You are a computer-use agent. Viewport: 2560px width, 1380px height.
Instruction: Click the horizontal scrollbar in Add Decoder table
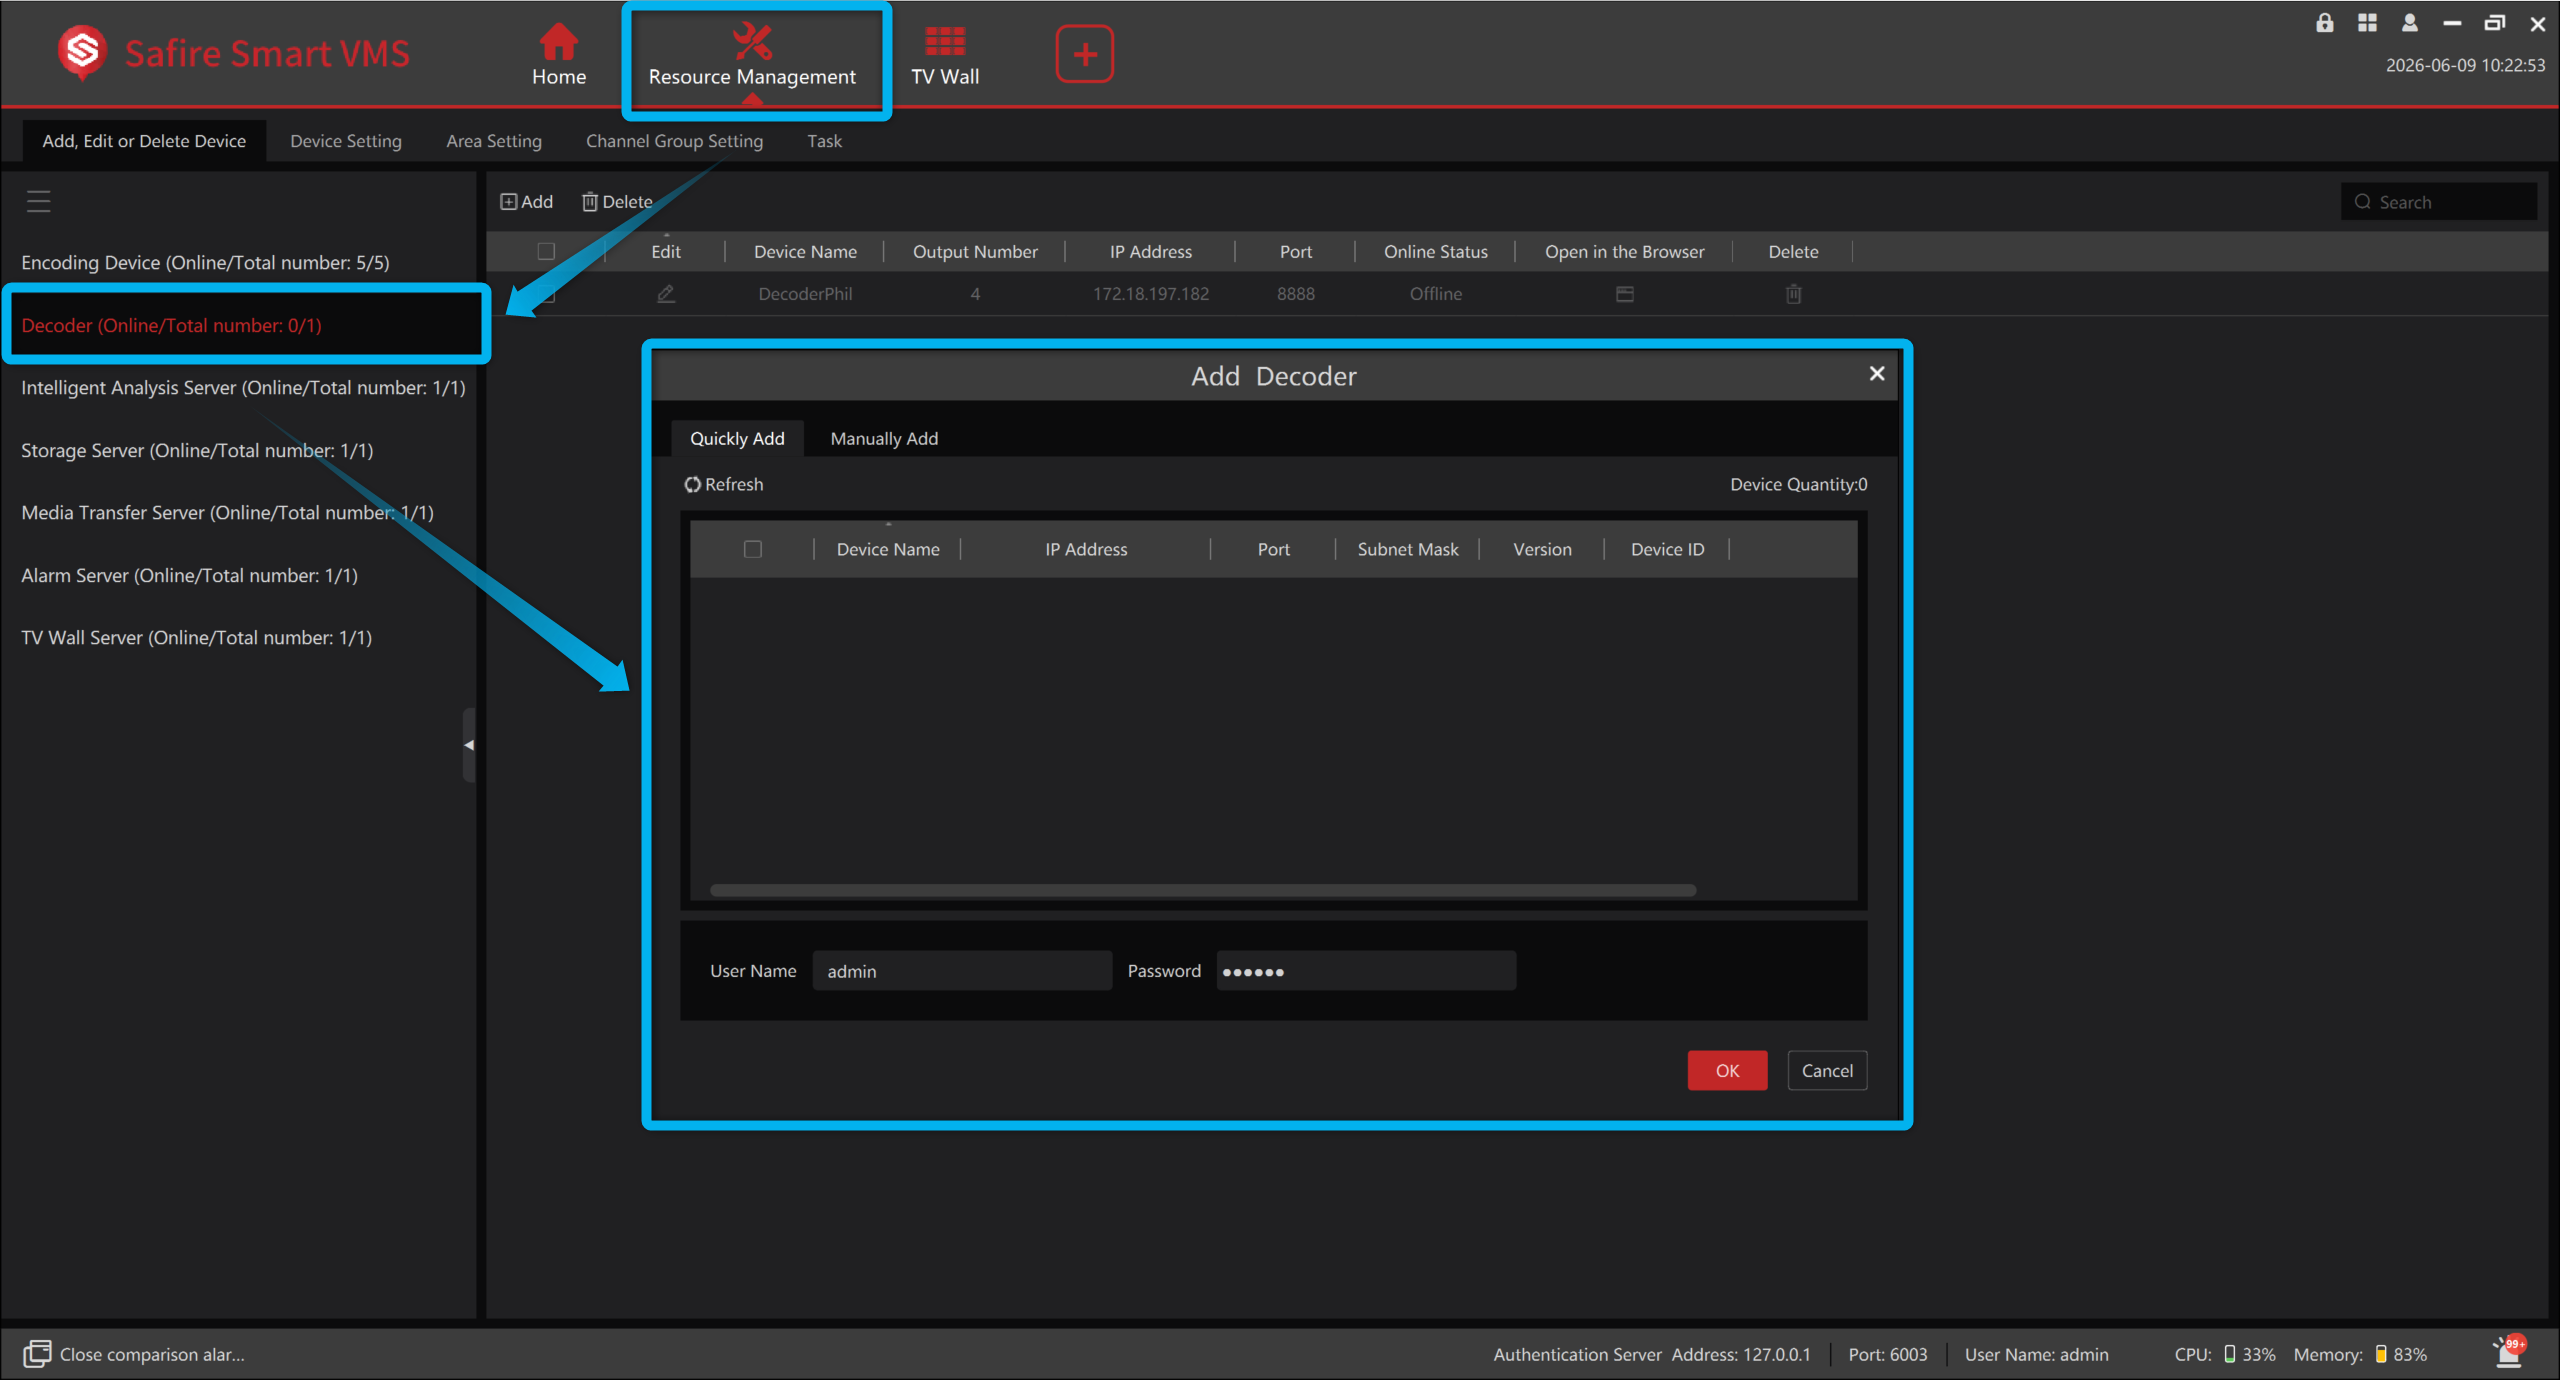tap(1203, 890)
